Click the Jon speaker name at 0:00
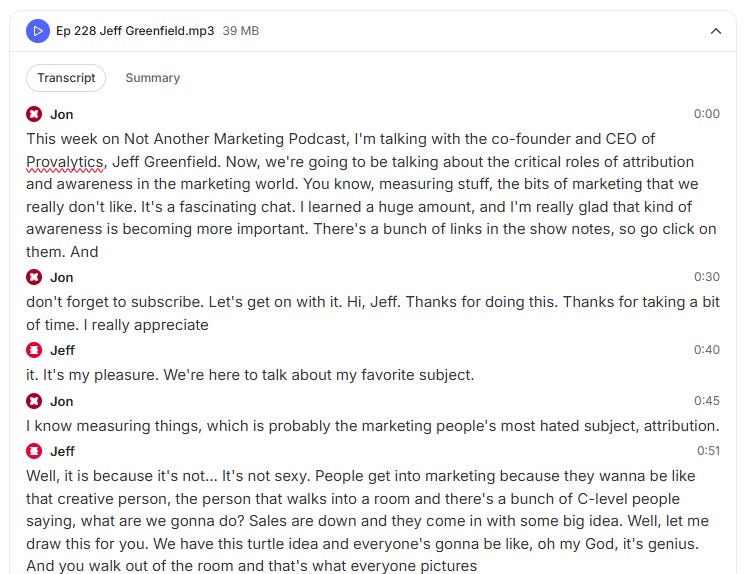 (61, 114)
